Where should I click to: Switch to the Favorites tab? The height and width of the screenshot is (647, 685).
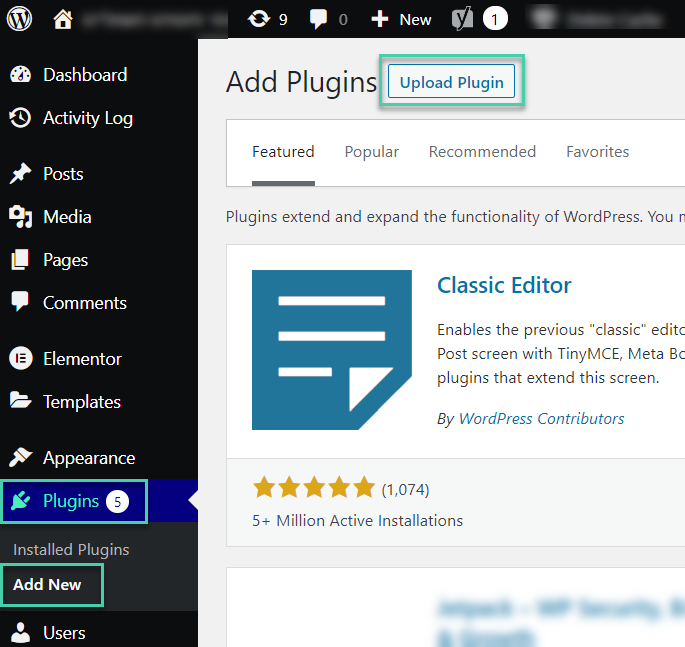pyautogui.click(x=597, y=152)
